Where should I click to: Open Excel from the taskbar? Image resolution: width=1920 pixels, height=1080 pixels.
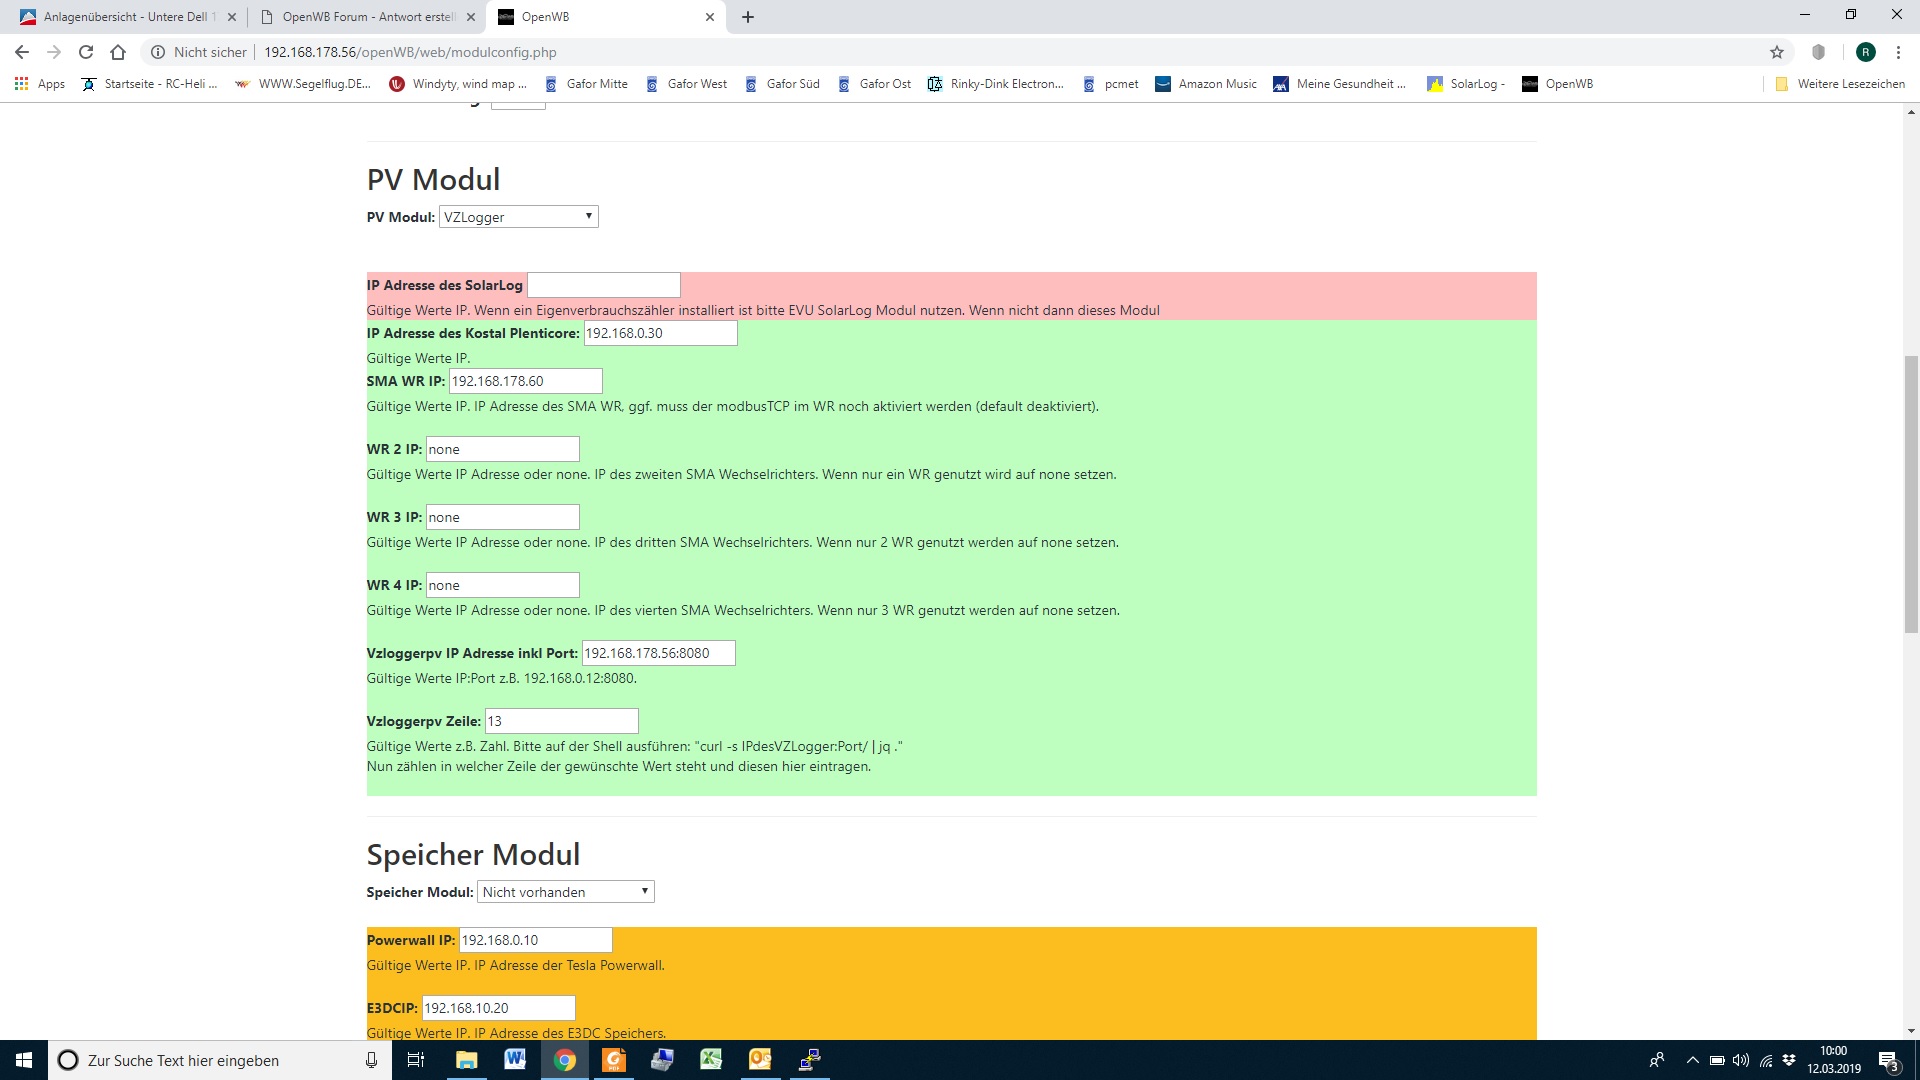point(711,1060)
